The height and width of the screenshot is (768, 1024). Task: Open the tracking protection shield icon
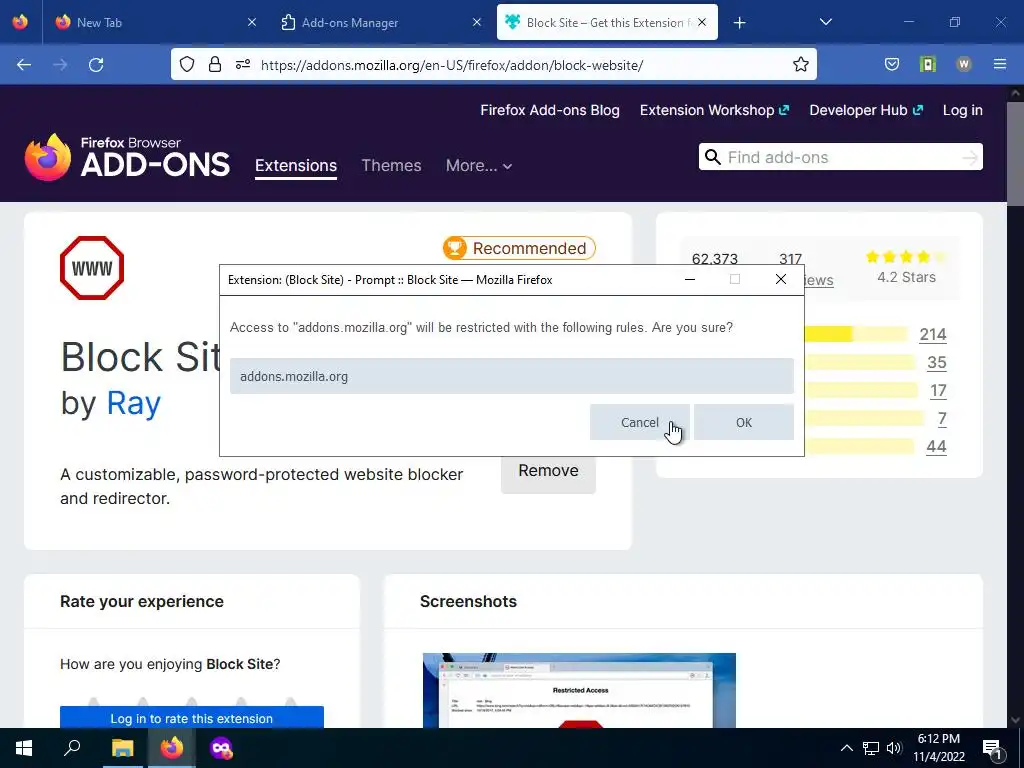pos(187,64)
